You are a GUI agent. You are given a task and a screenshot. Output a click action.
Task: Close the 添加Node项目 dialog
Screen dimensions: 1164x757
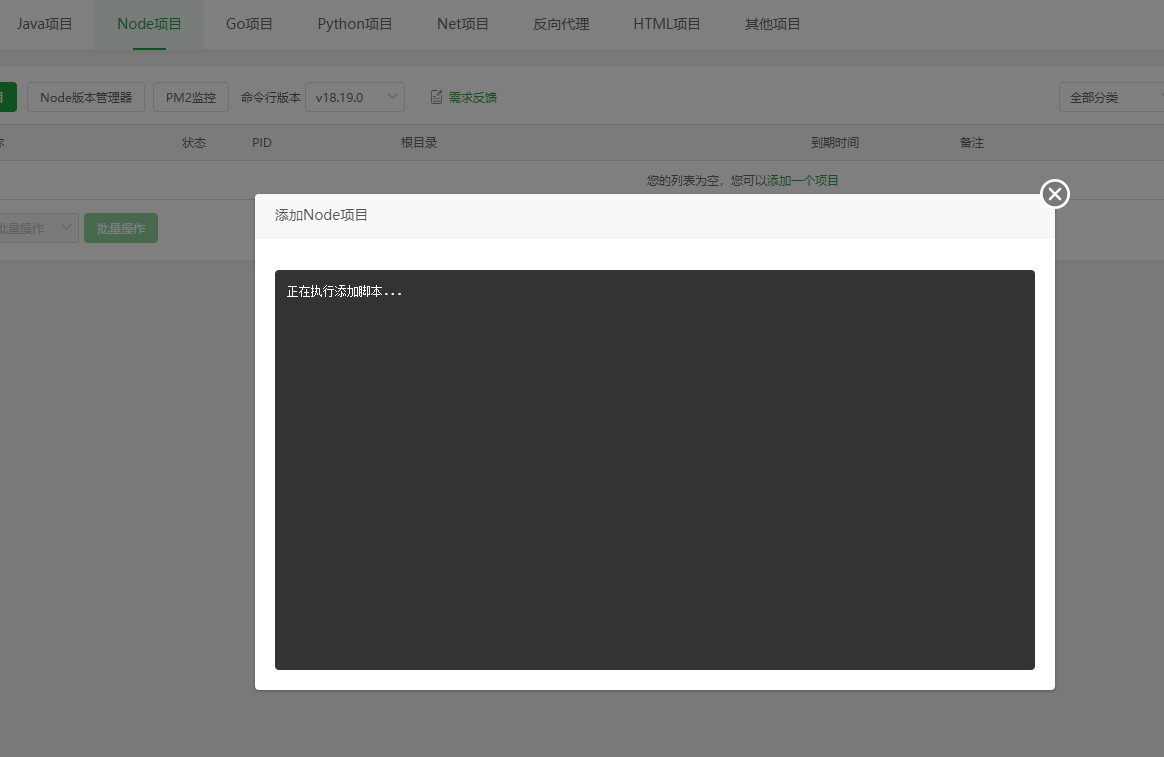point(1055,194)
